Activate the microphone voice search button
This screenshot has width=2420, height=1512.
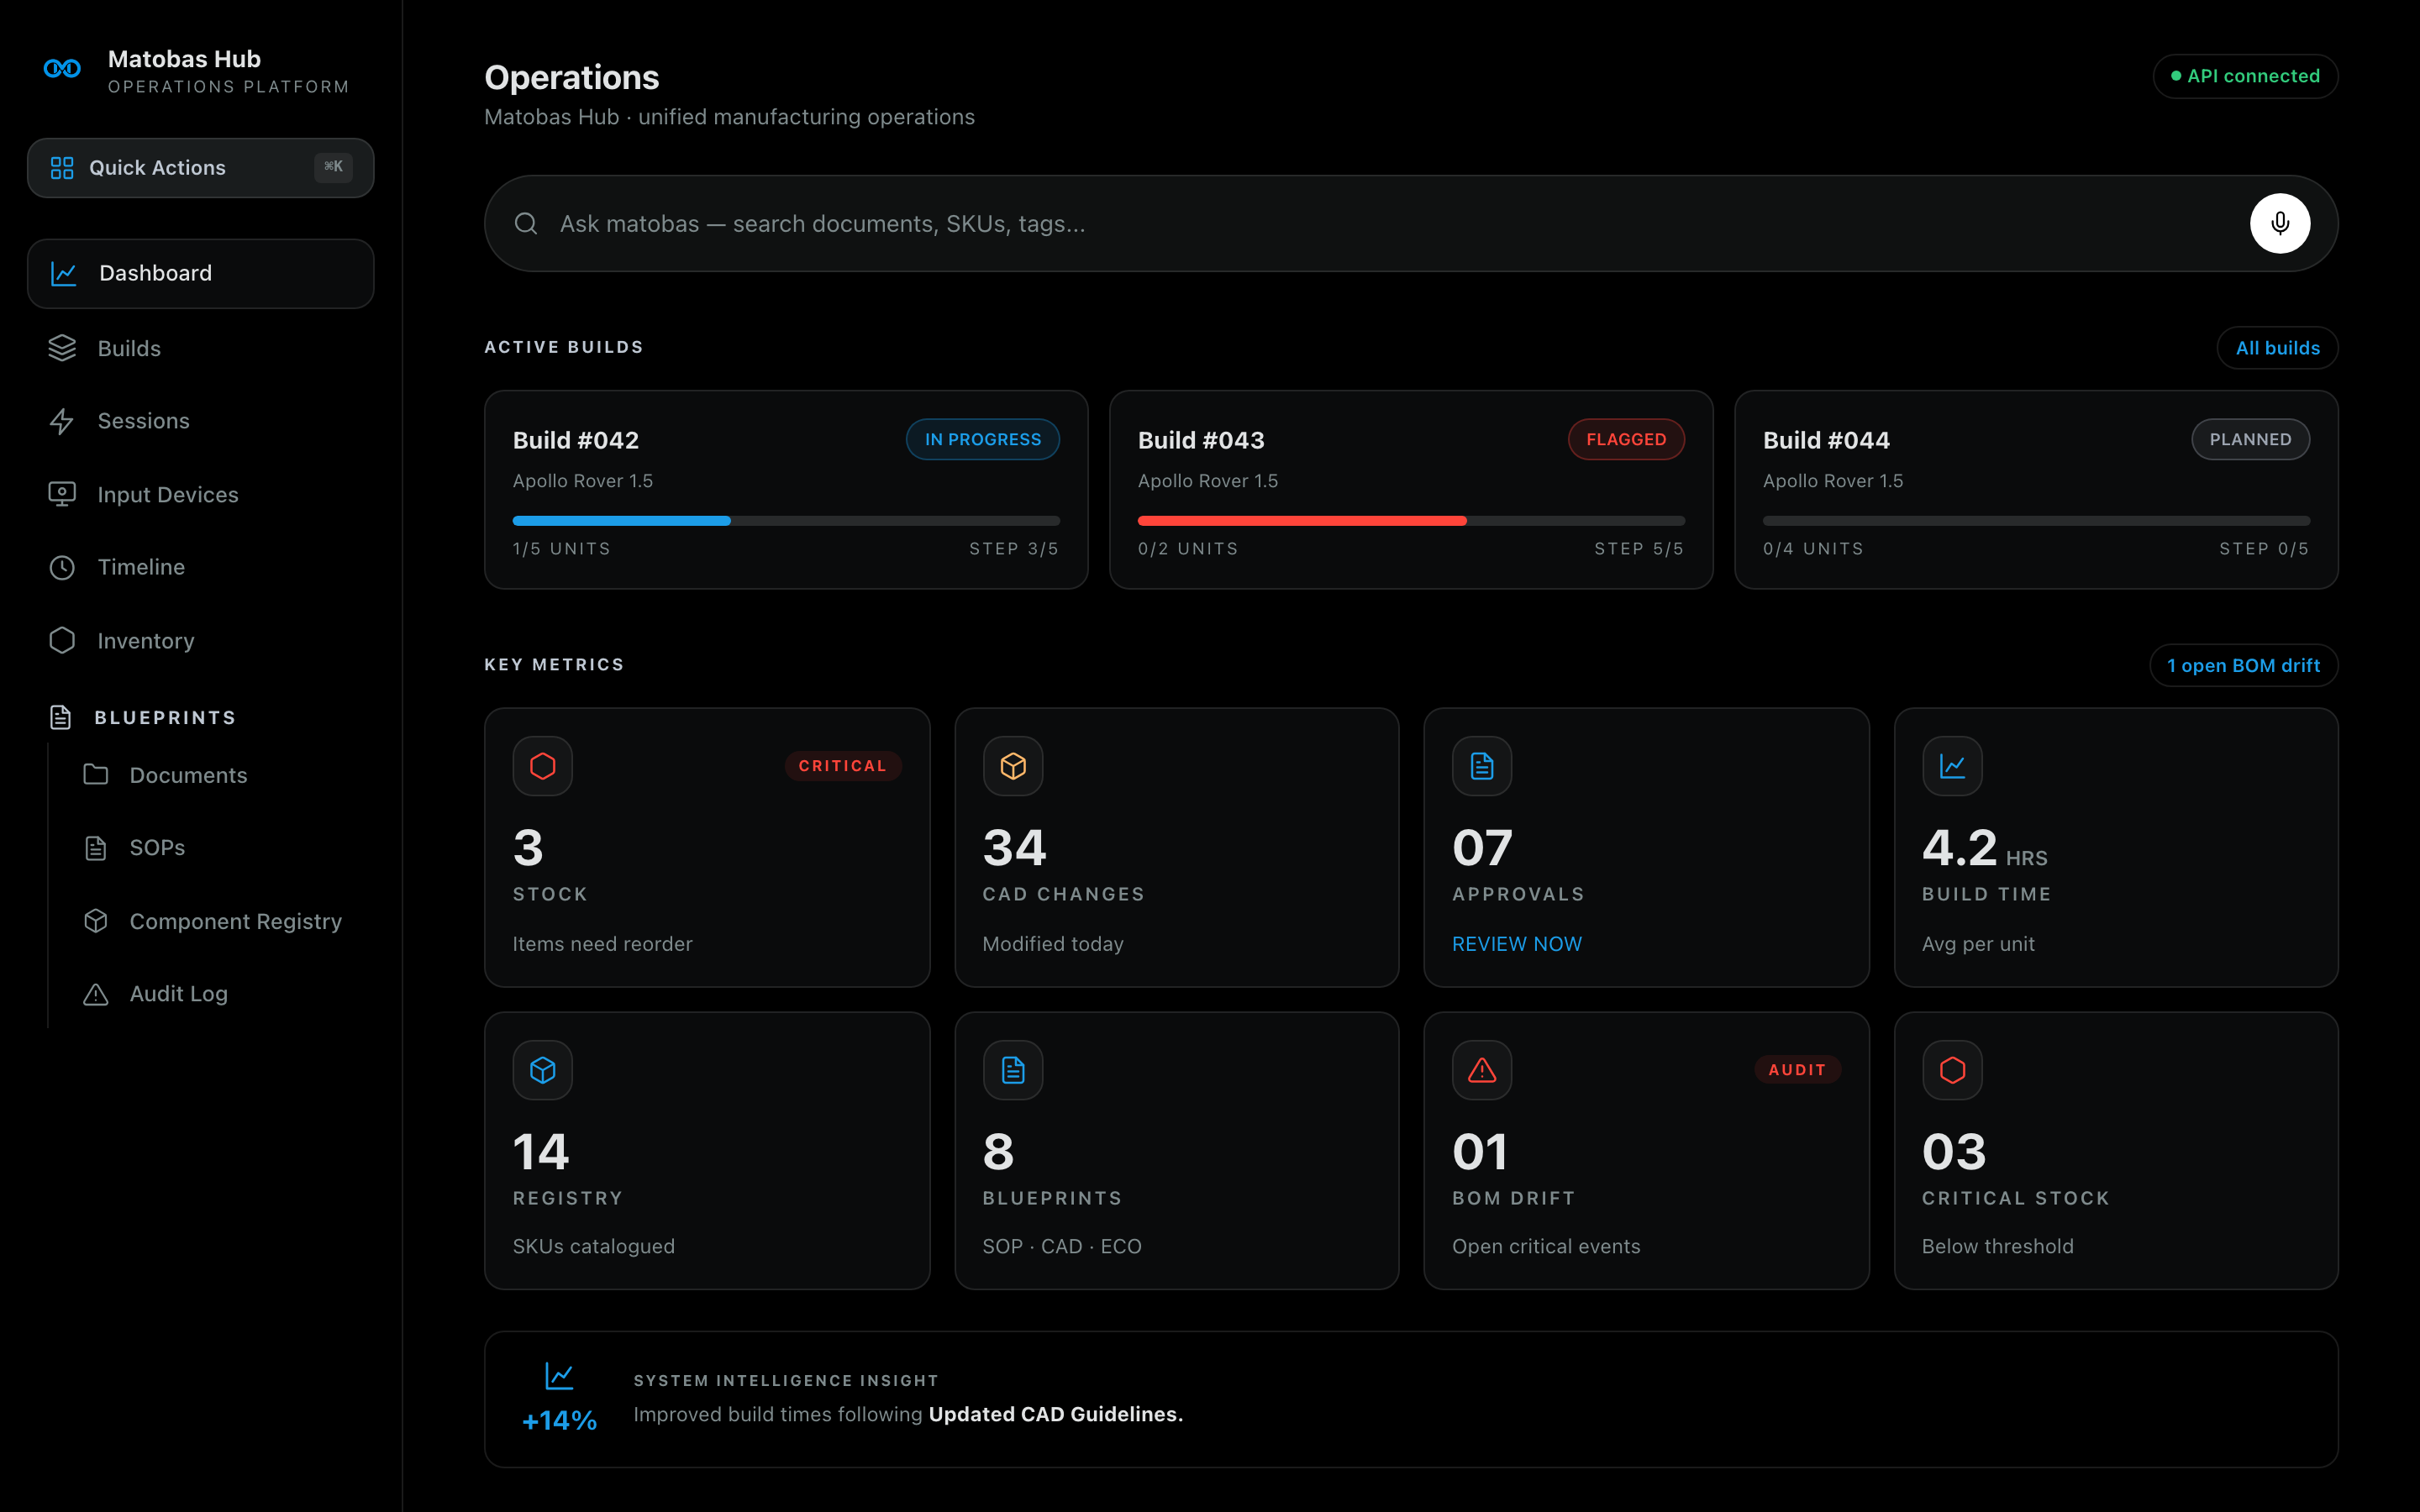click(2280, 223)
